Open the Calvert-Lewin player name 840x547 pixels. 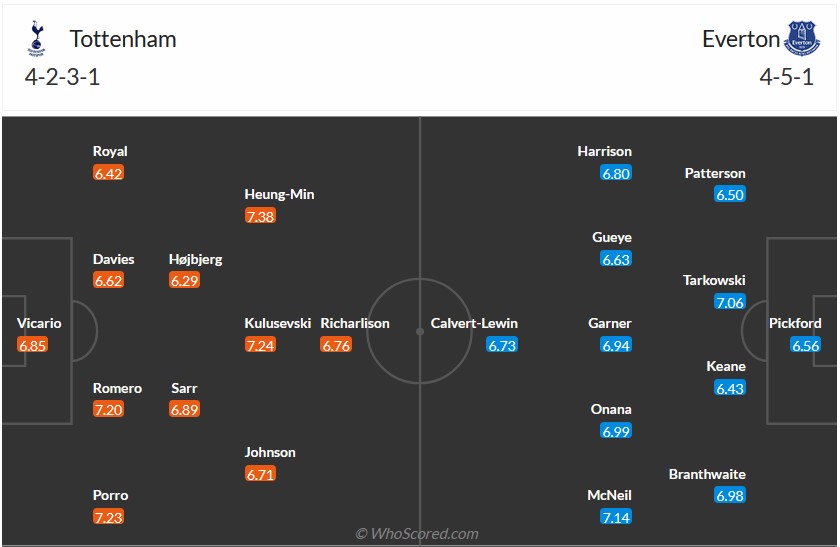(474, 323)
